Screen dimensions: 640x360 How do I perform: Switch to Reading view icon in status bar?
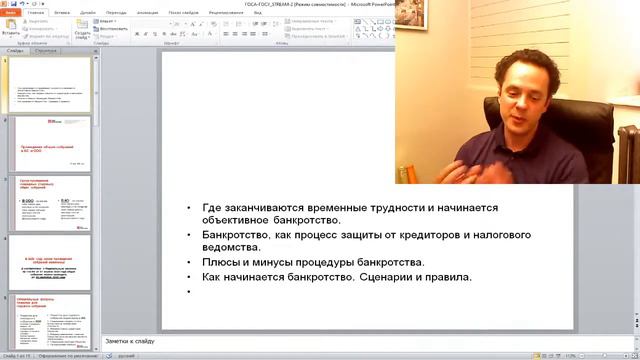pyautogui.click(x=551, y=356)
